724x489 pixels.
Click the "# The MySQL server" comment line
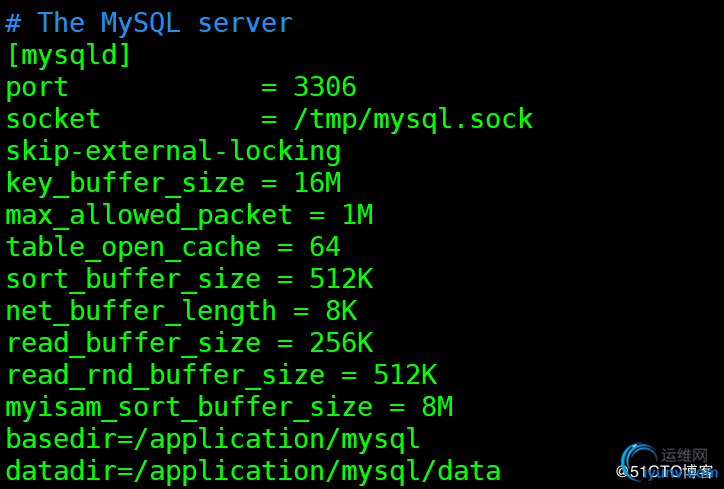pos(149,23)
